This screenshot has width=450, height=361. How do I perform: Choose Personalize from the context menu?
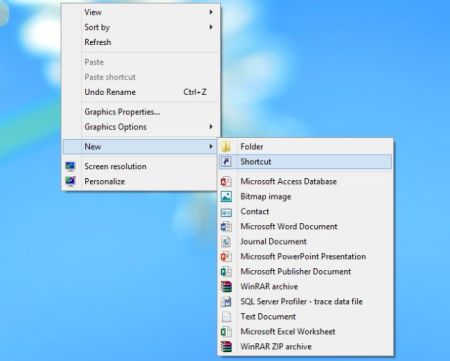140,181
